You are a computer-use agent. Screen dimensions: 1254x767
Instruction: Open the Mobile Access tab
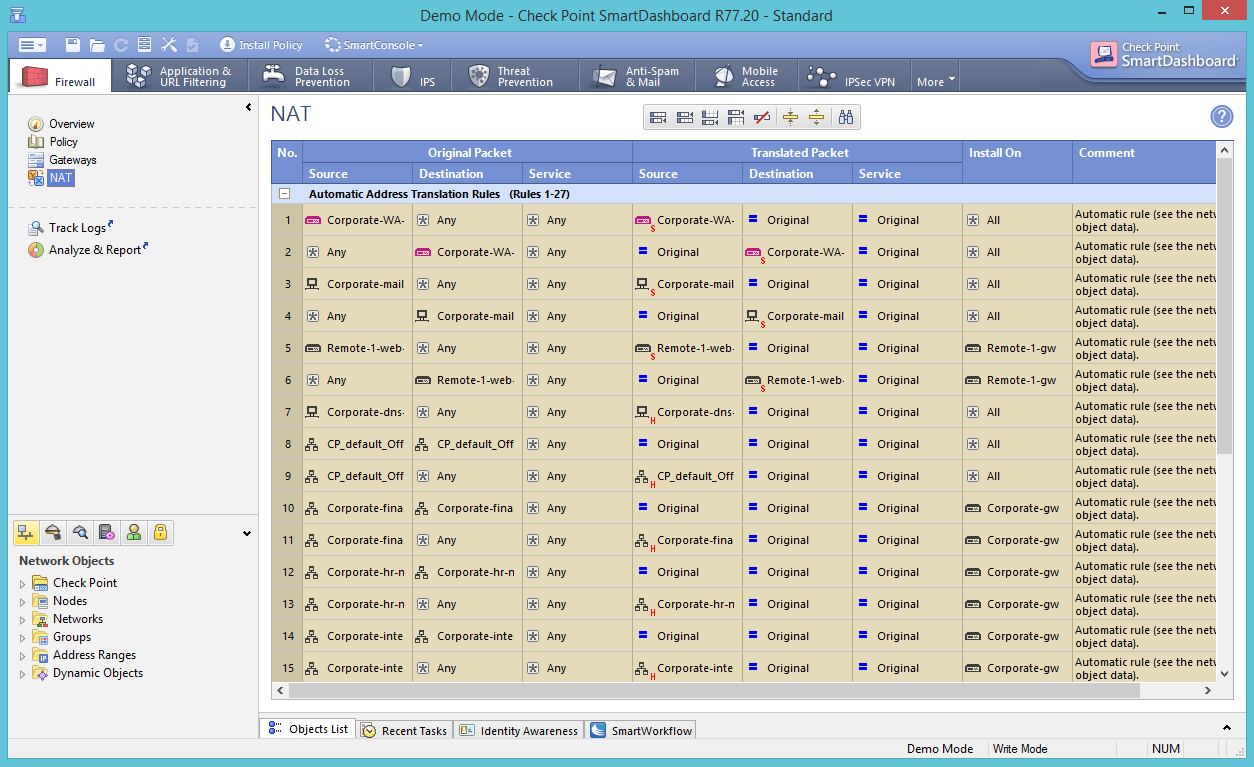pos(748,77)
